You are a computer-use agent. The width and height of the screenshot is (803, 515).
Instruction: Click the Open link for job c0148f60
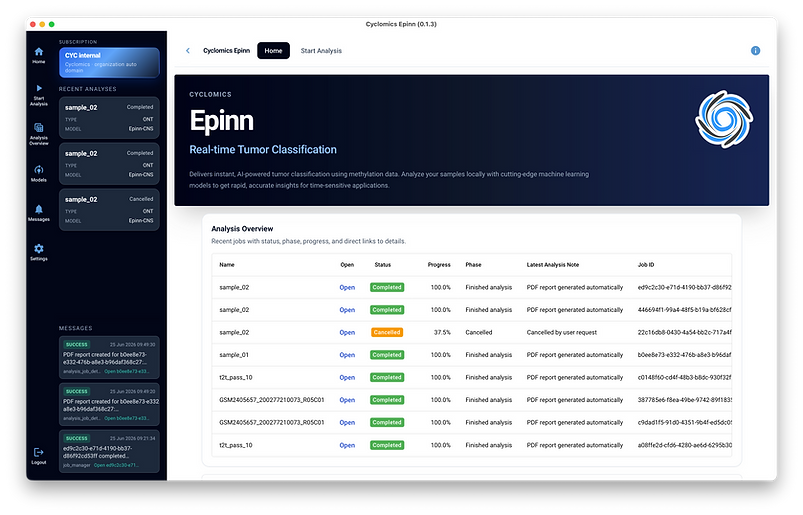pos(347,378)
